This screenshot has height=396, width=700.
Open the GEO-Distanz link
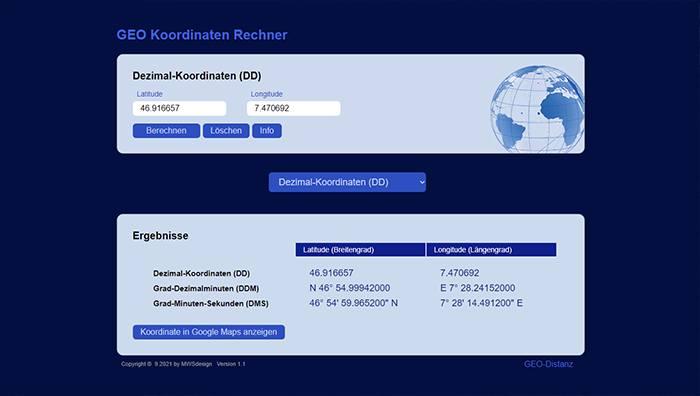click(548, 364)
